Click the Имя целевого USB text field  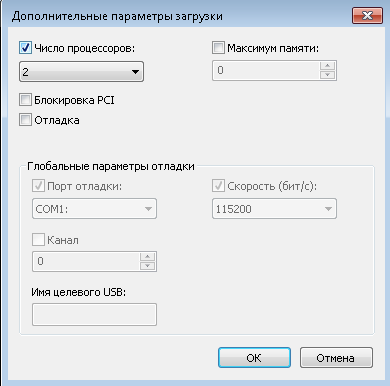(94, 314)
